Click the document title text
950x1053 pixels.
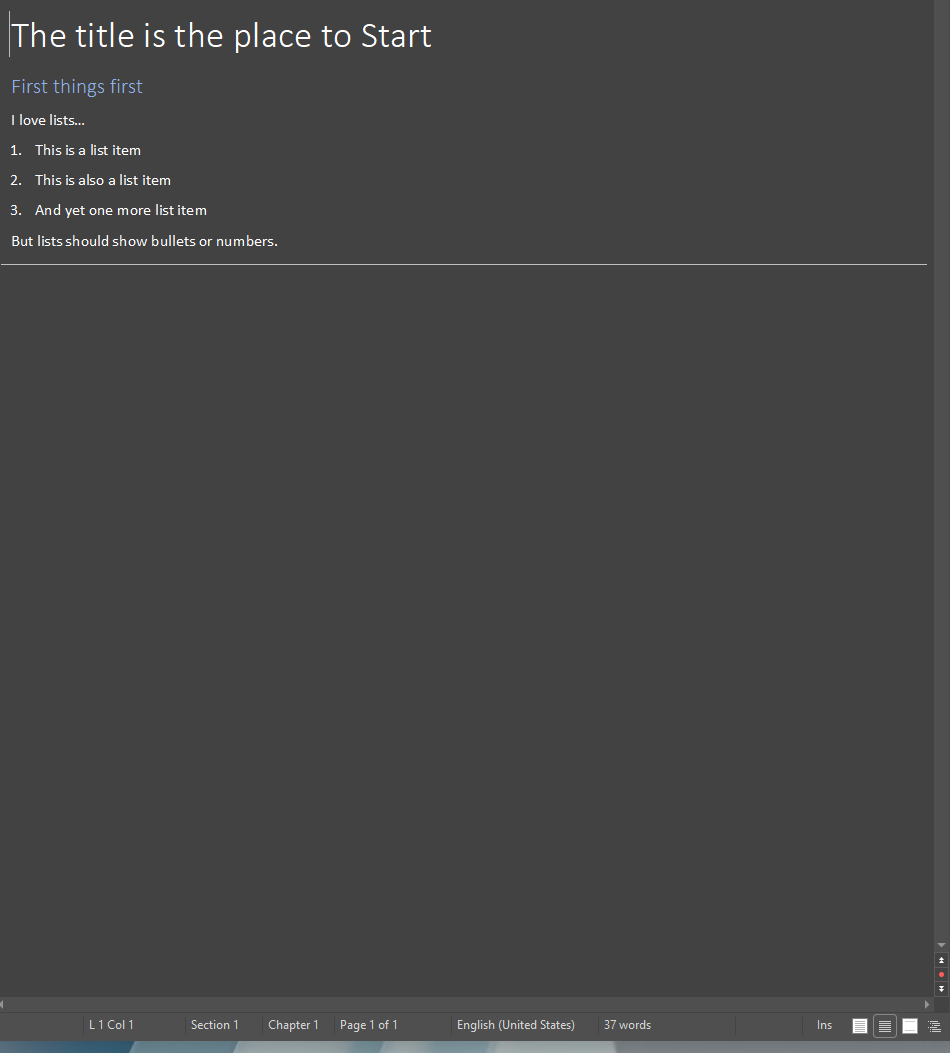point(222,36)
